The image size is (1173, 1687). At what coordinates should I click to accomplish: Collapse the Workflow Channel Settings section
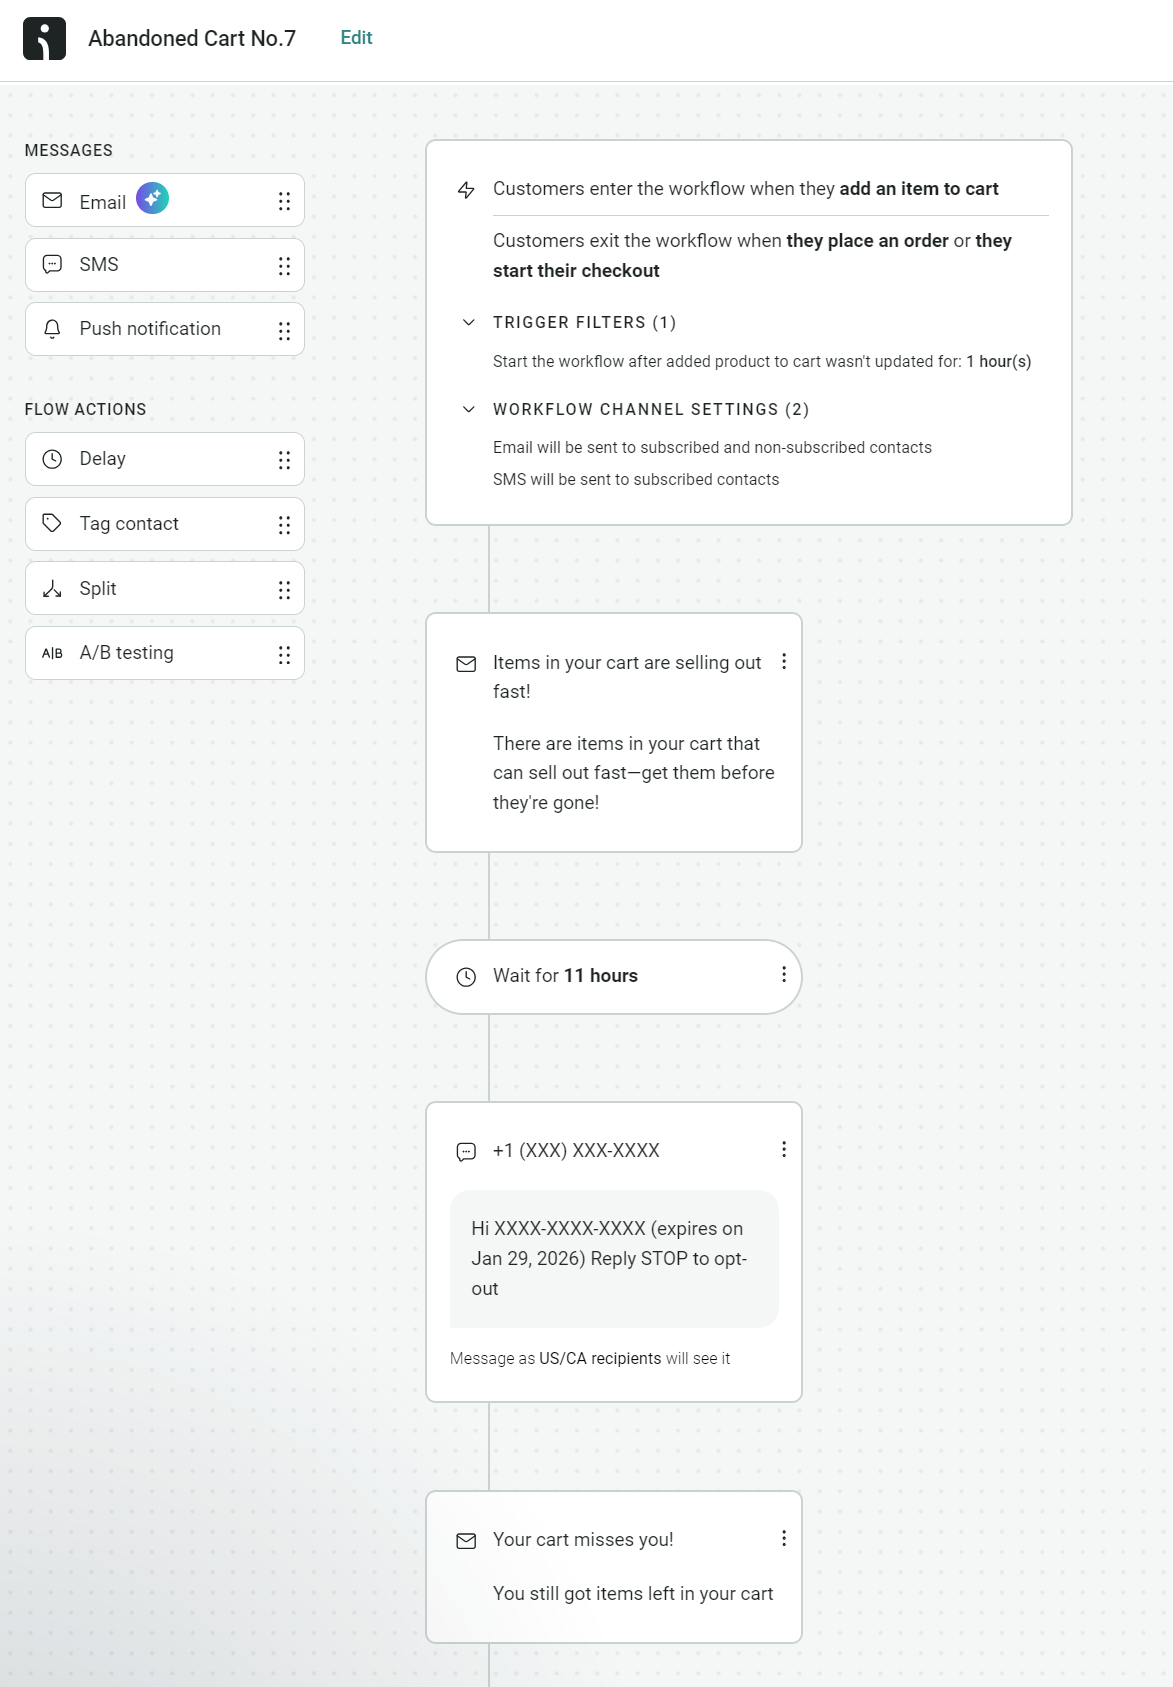469,409
